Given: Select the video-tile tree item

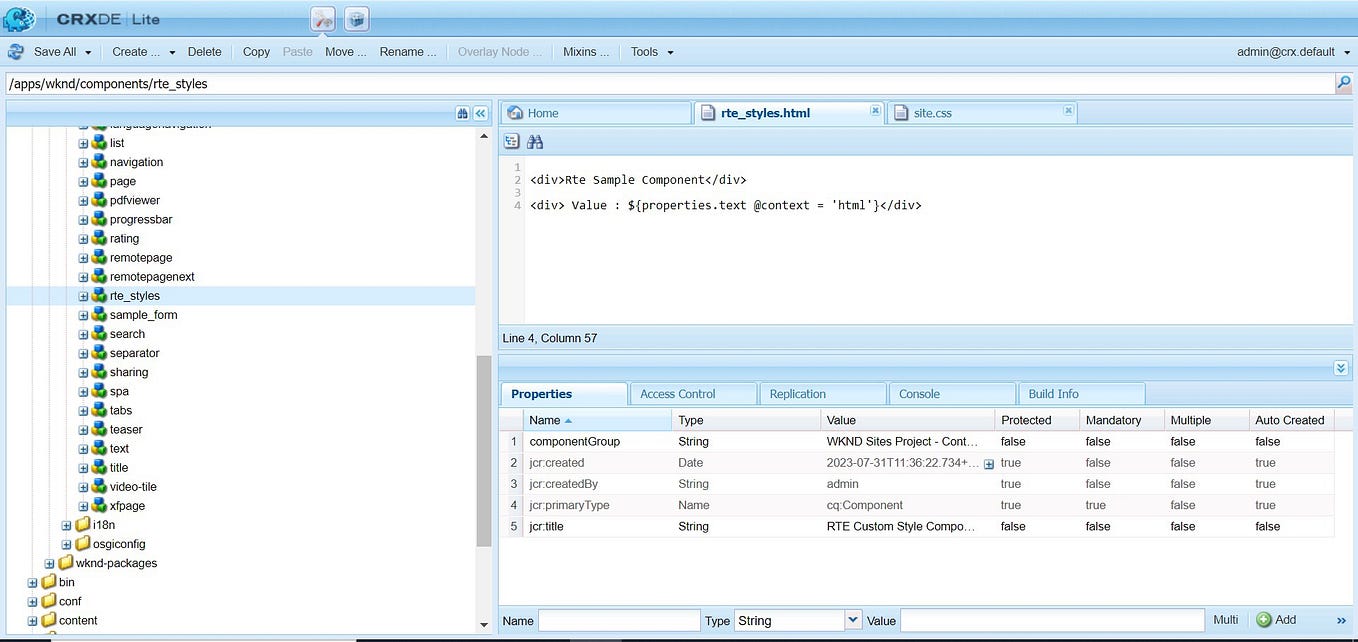Looking at the screenshot, I should [133, 487].
